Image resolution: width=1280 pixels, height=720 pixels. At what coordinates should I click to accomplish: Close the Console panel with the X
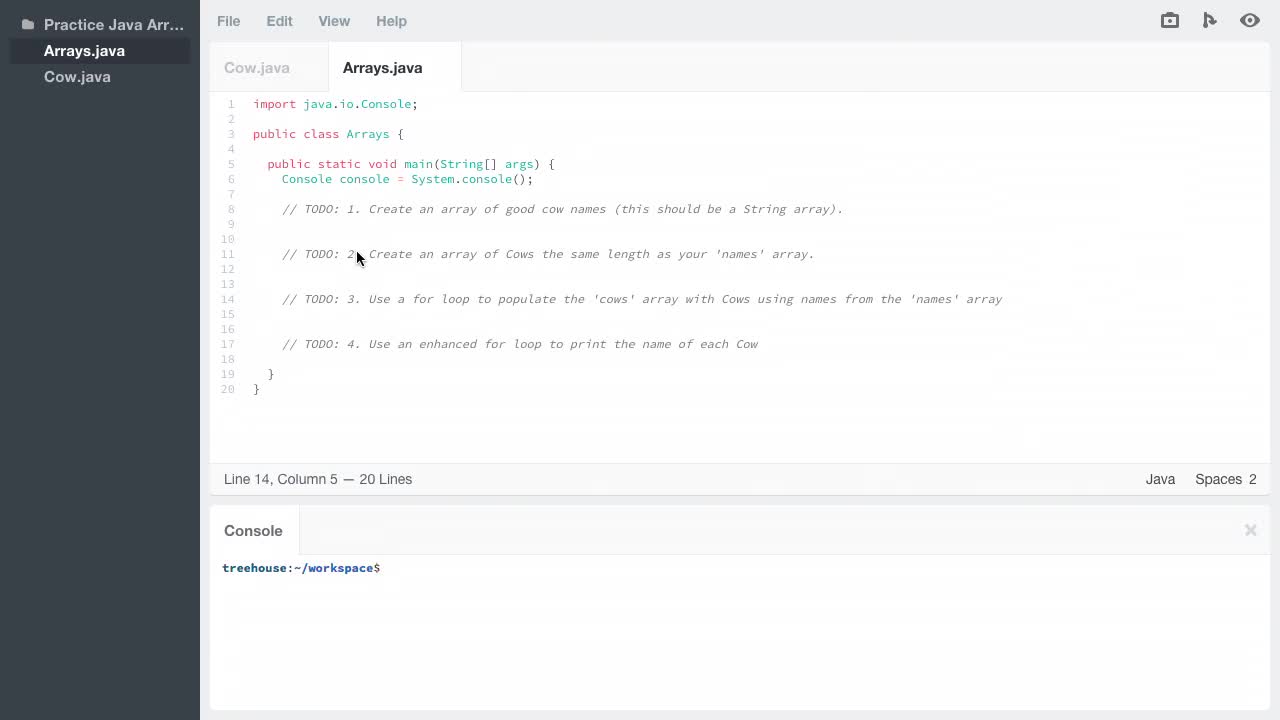tap(1250, 530)
